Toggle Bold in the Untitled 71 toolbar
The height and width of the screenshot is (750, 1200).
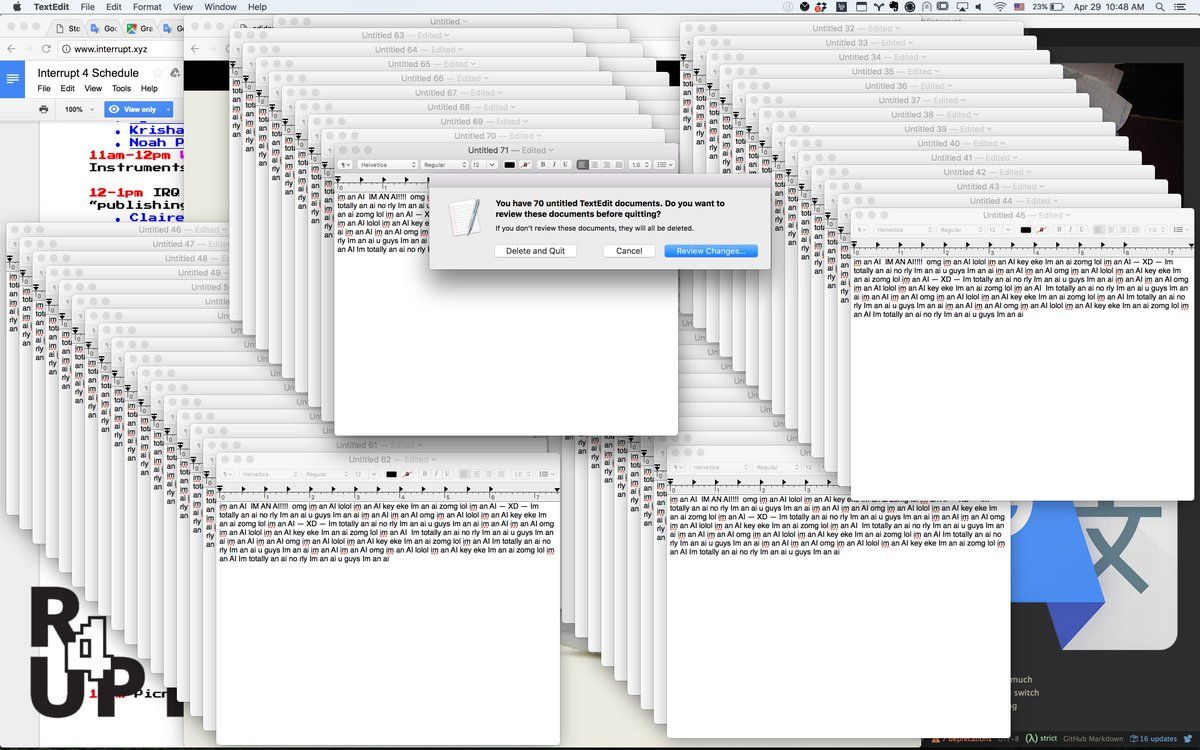tap(543, 165)
